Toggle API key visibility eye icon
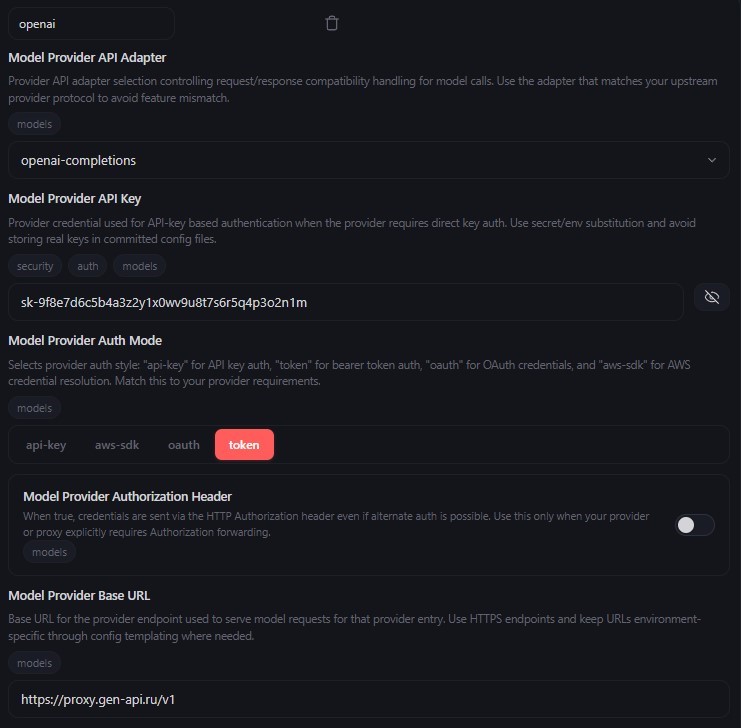 tap(711, 298)
